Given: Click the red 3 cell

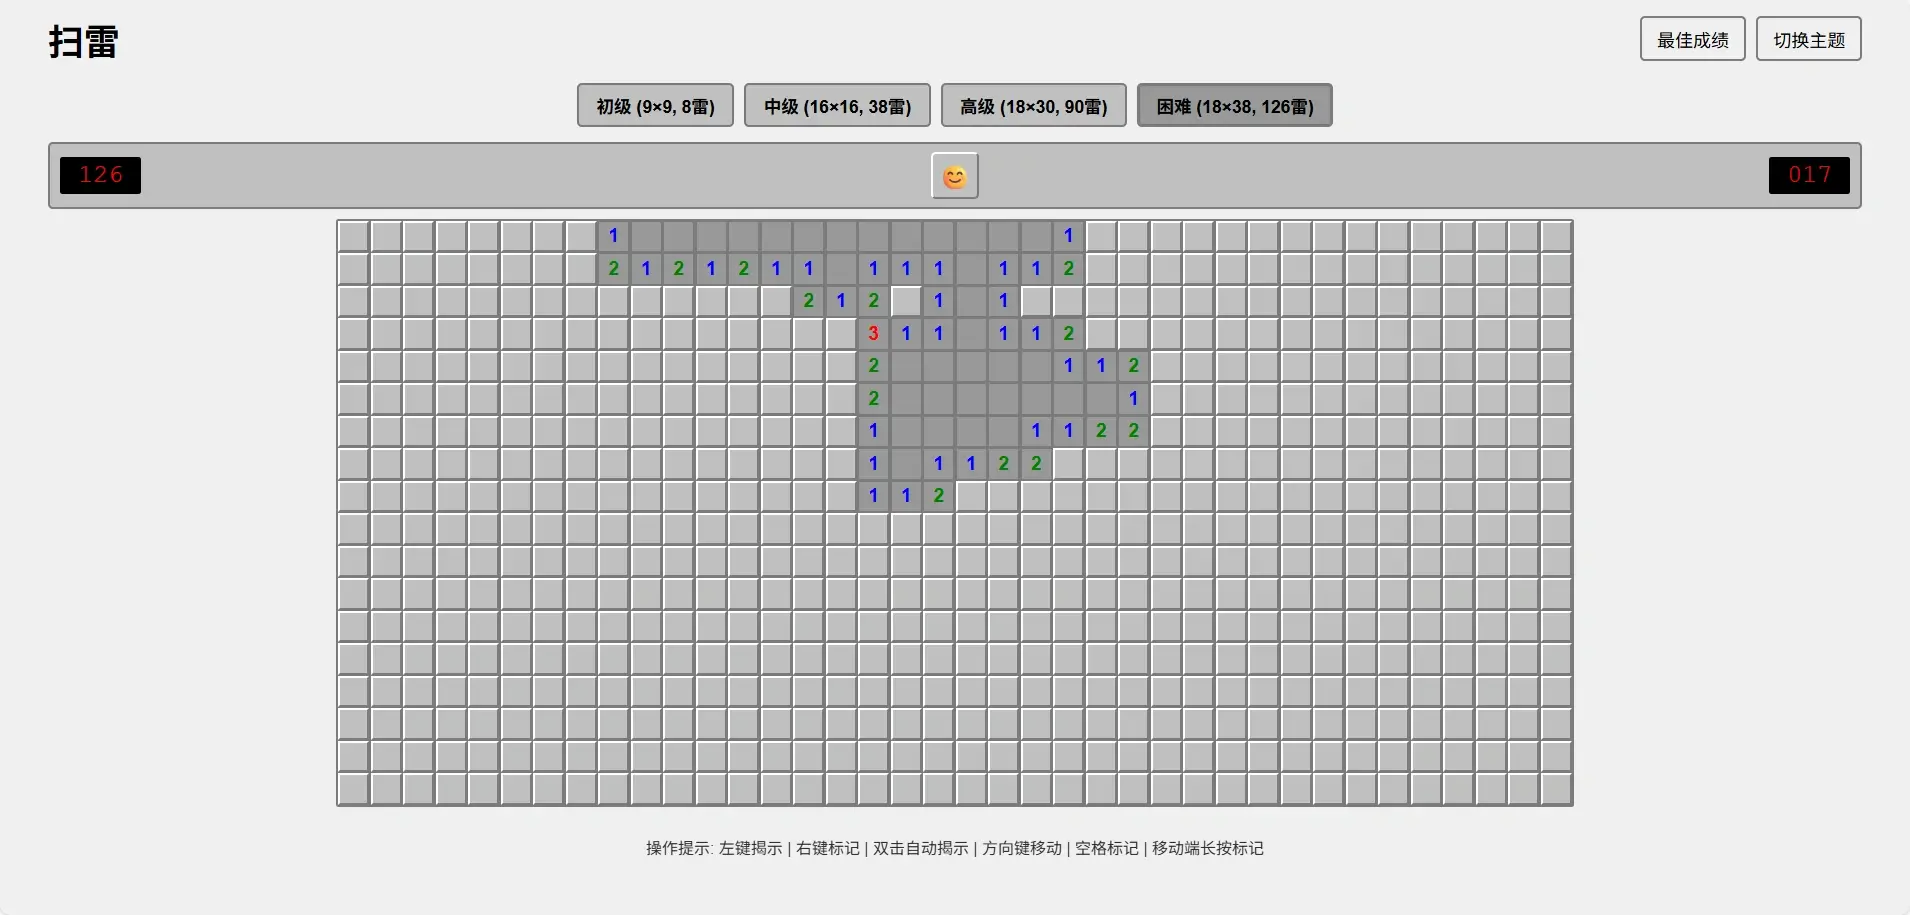Looking at the screenshot, I should [x=873, y=334].
